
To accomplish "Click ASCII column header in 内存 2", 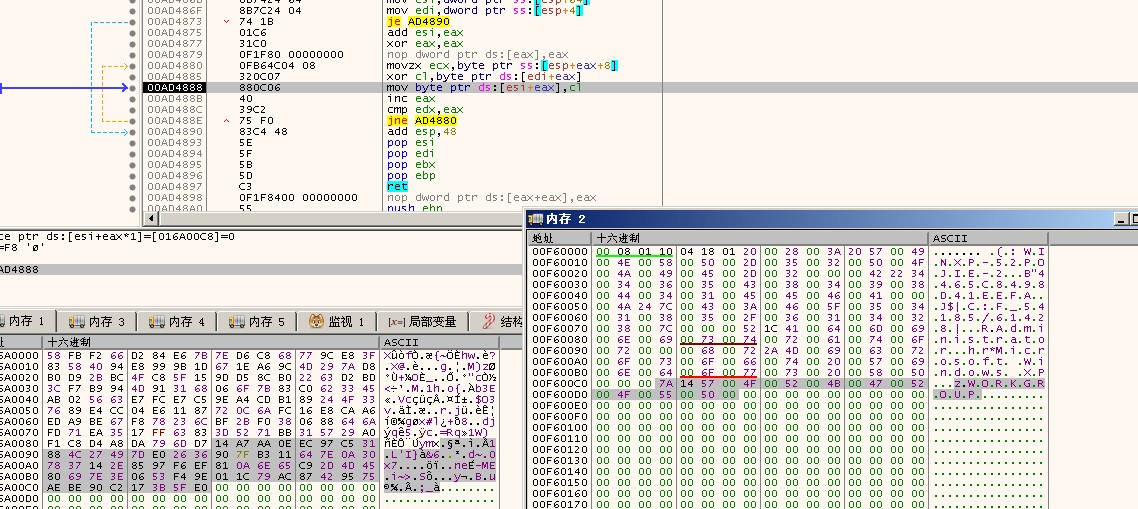I will click(x=947, y=238).
